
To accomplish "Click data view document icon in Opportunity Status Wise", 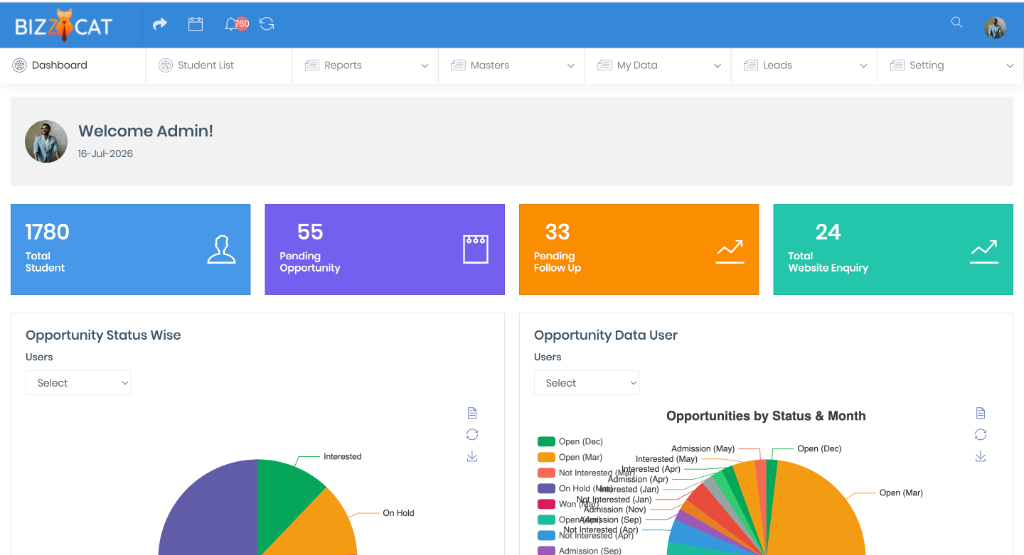I will click(x=472, y=413).
